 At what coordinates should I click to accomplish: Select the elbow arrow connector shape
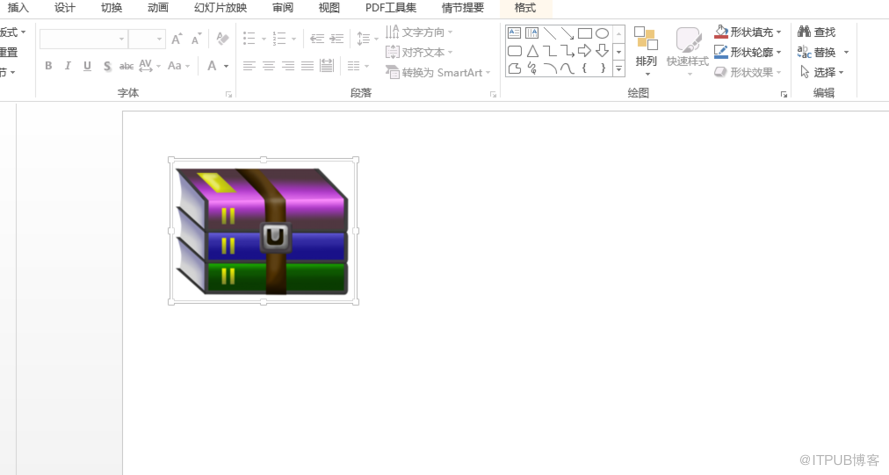[x=567, y=51]
